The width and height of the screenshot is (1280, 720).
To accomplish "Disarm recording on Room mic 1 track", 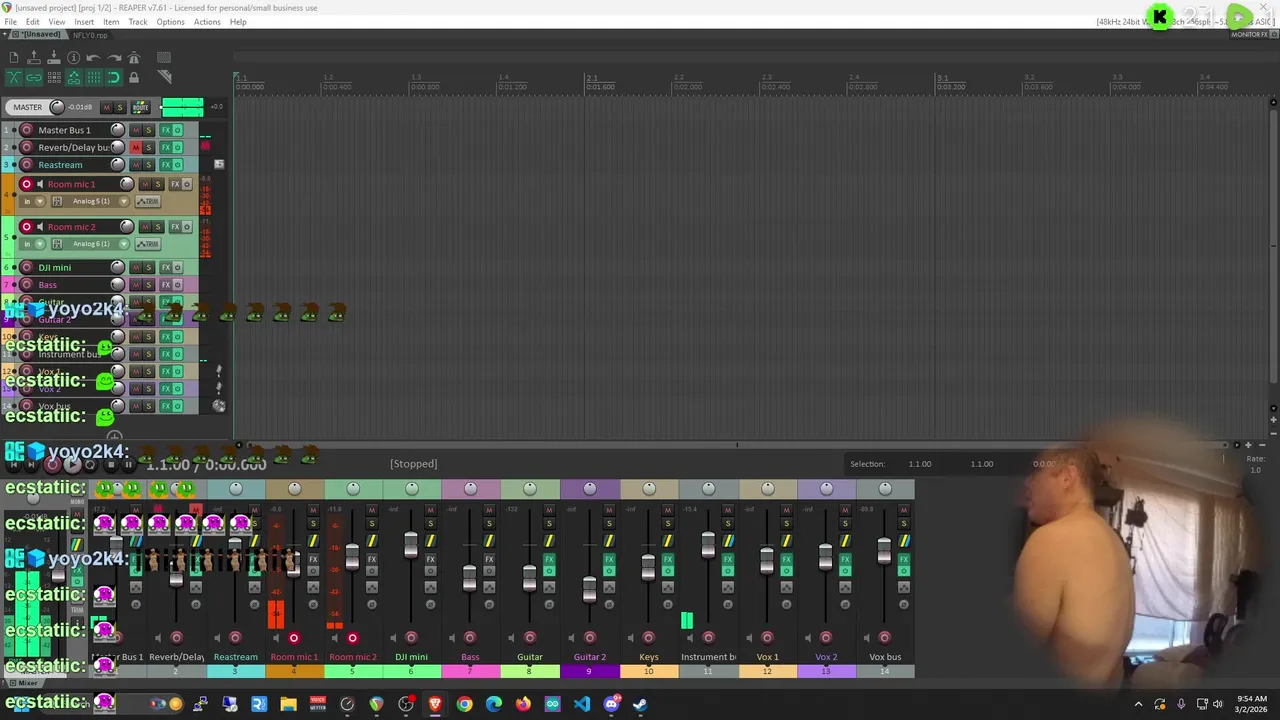I will tap(26, 184).
